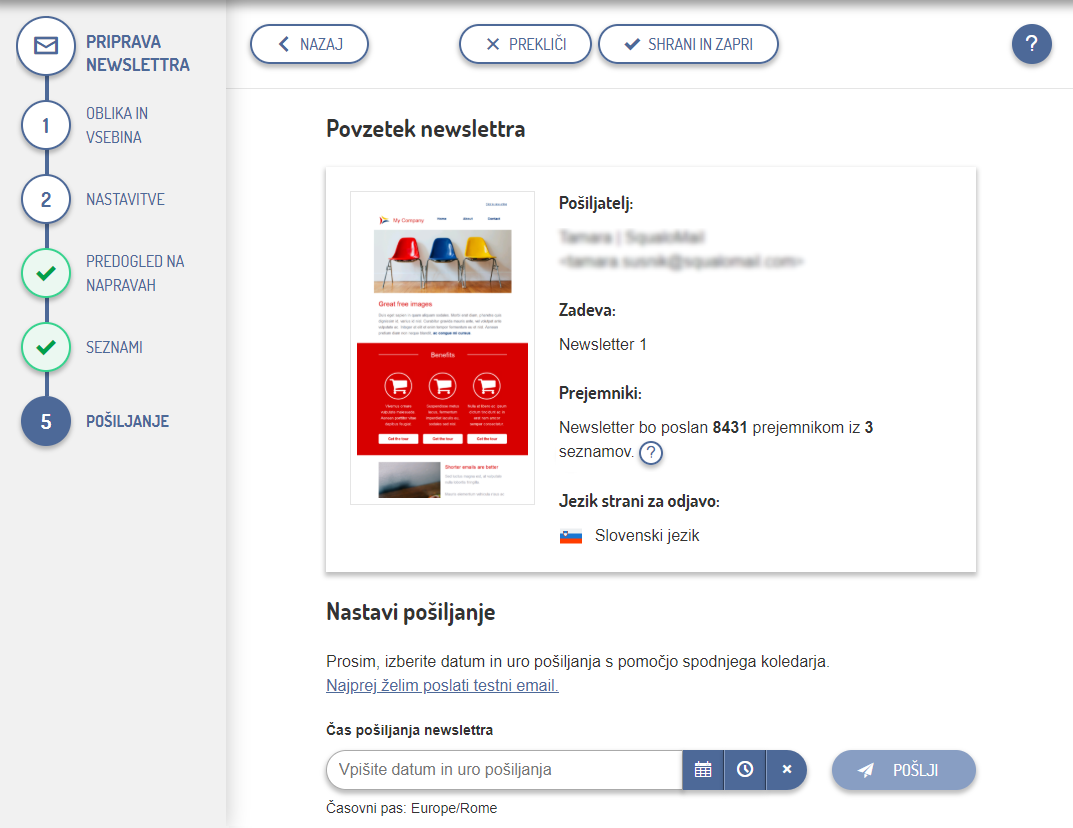
Task: Go back with the Nazaj button
Action: pyautogui.click(x=309, y=44)
